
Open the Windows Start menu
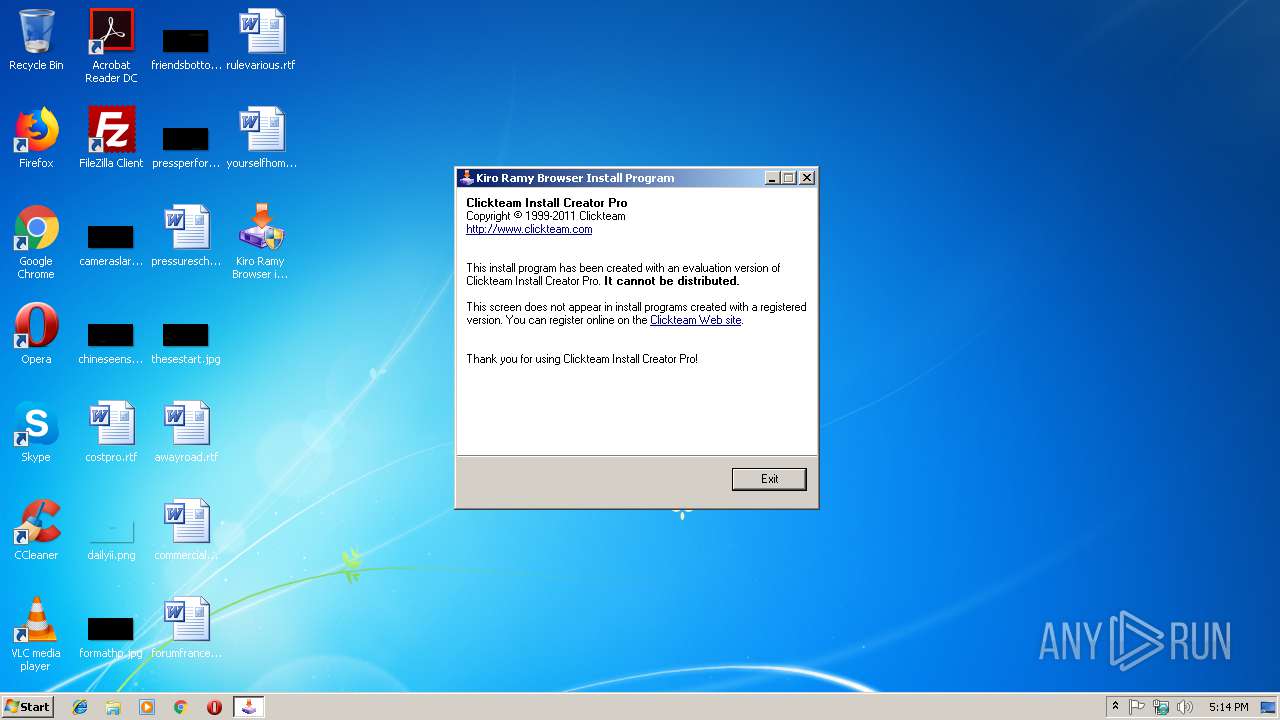click(x=27, y=707)
